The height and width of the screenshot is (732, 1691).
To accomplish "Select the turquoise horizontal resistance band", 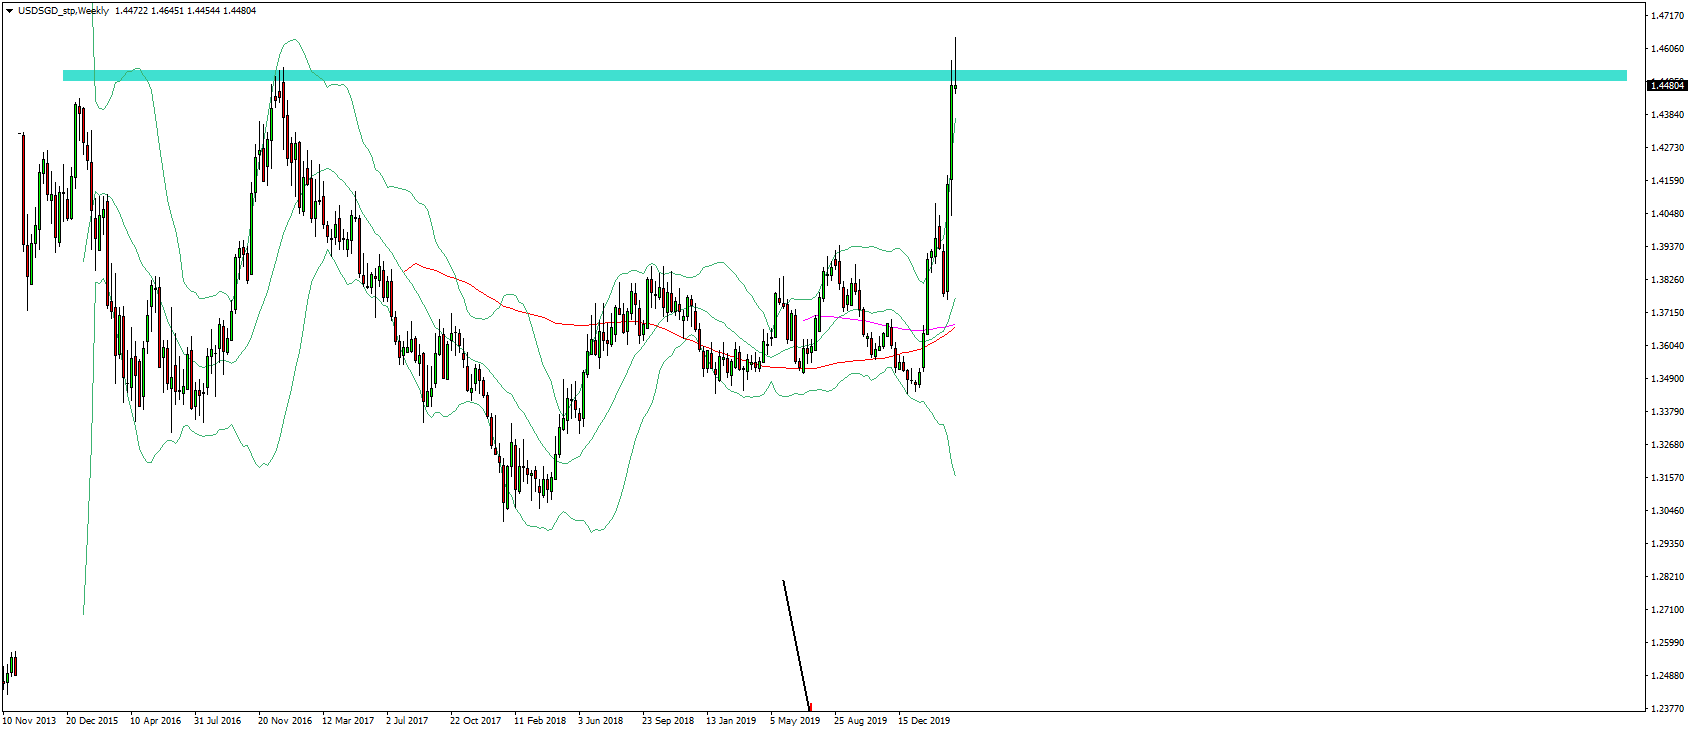I will [844, 75].
